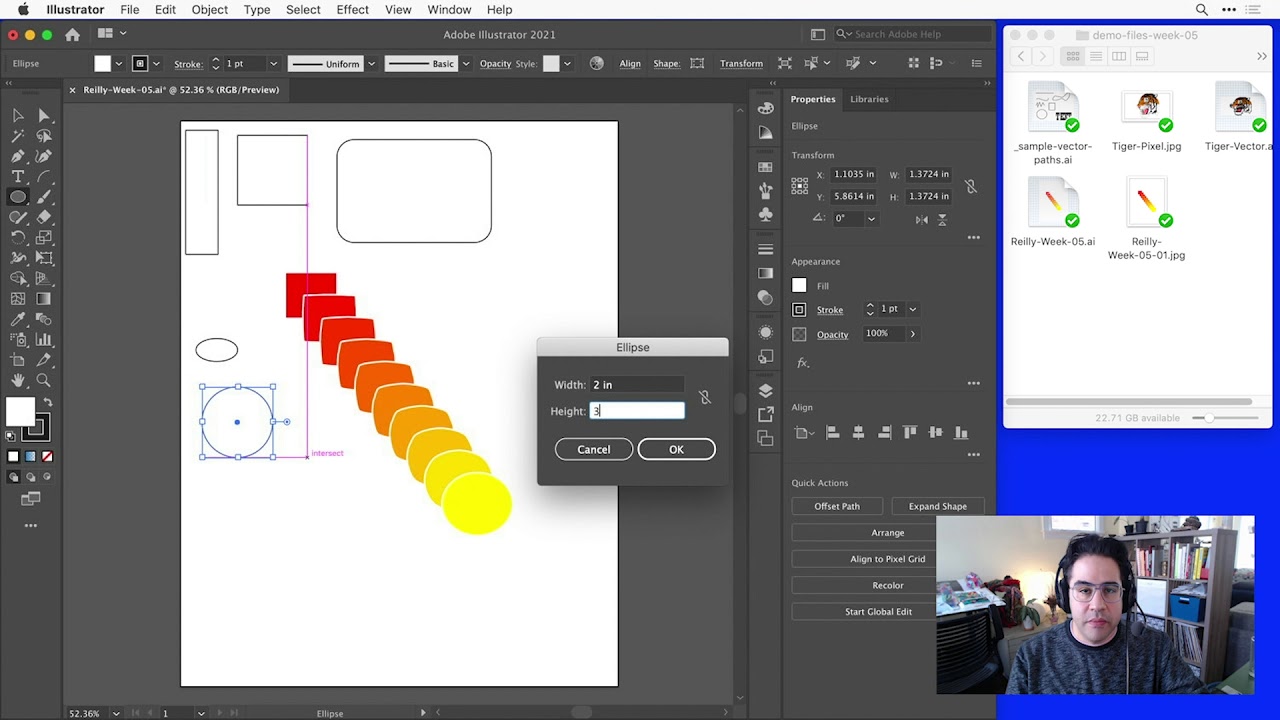Click the Fill color swatch in Appearance

799,286
